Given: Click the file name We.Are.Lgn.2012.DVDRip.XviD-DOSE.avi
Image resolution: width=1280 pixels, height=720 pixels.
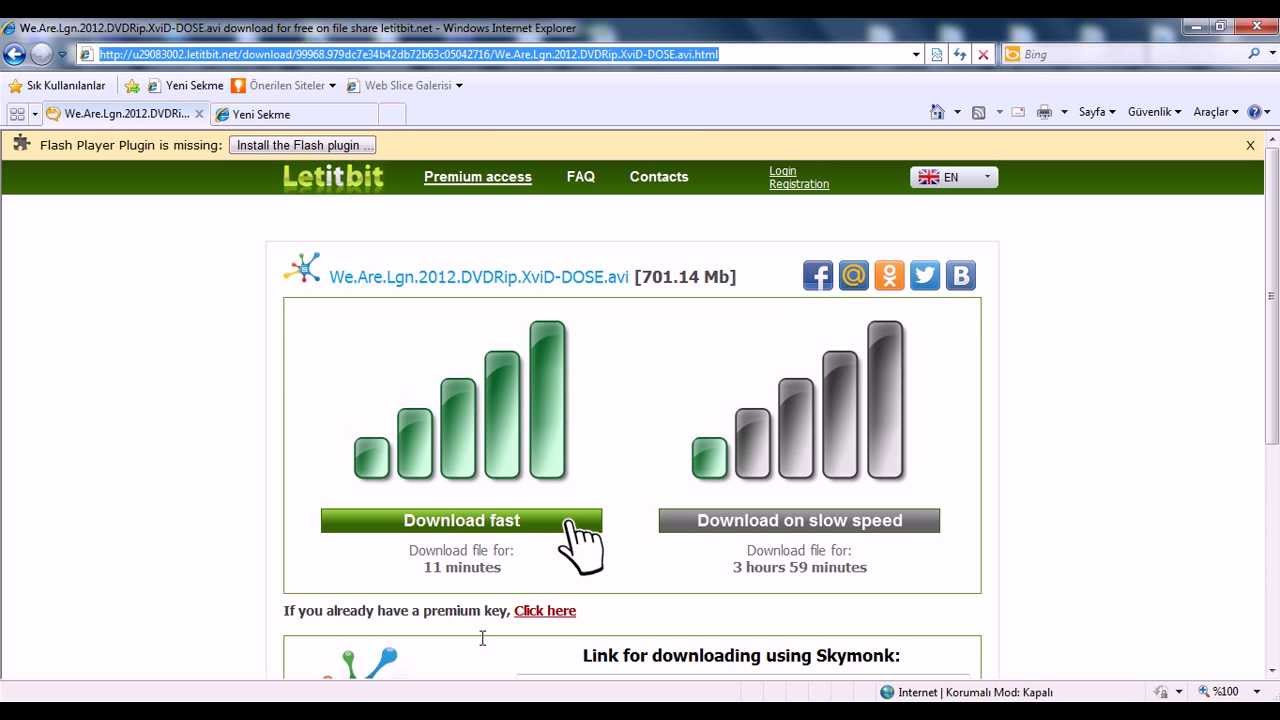Looking at the screenshot, I should pyautogui.click(x=479, y=277).
